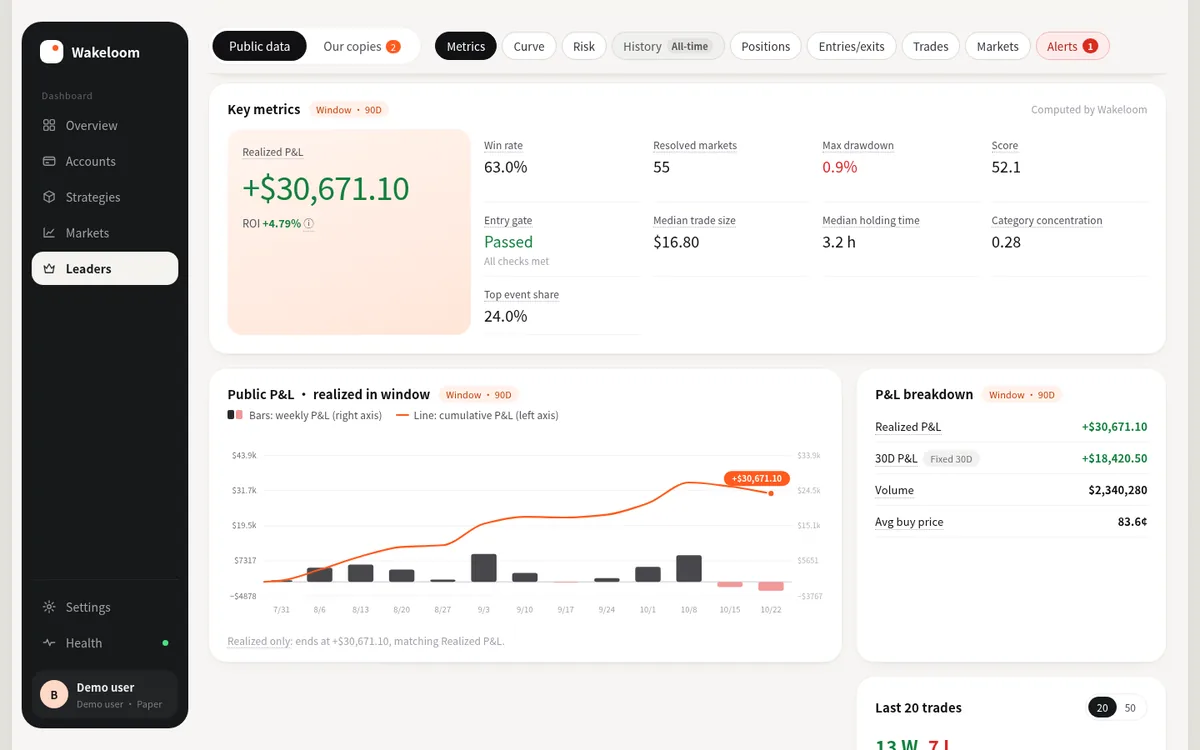Click the ROI info icon

pyautogui.click(x=309, y=224)
